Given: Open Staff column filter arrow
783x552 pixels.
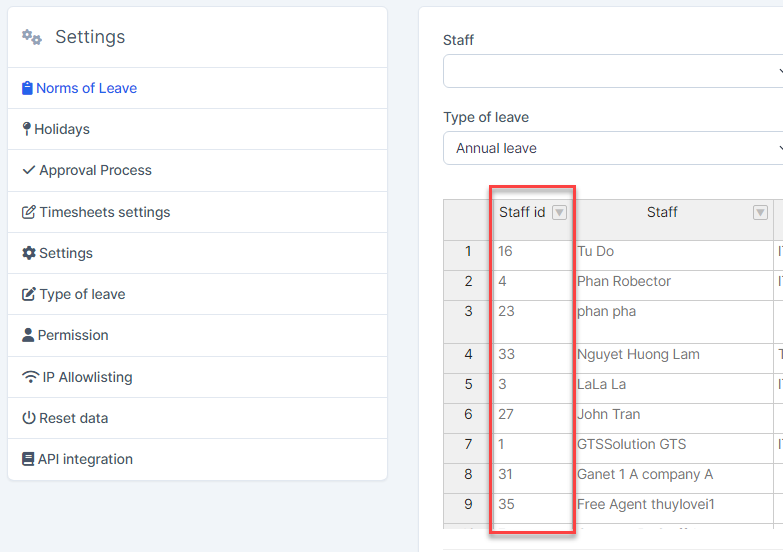Looking at the screenshot, I should point(759,212).
